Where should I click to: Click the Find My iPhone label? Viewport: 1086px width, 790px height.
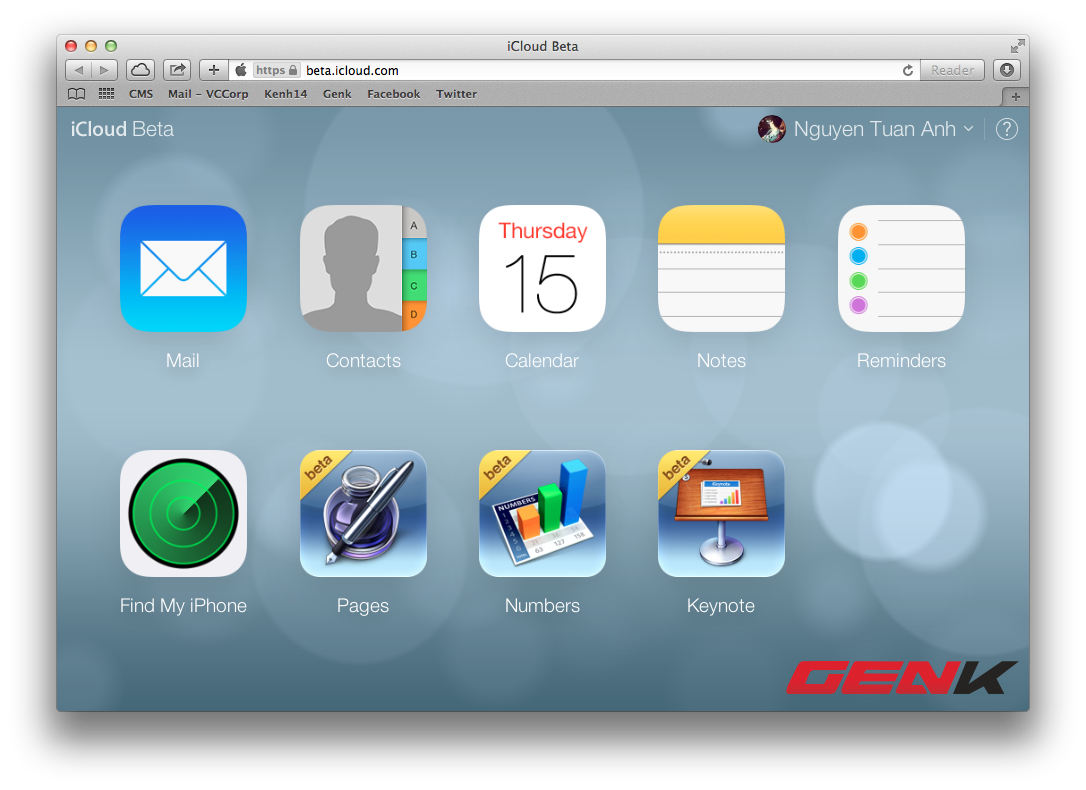[x=184, y=606]
